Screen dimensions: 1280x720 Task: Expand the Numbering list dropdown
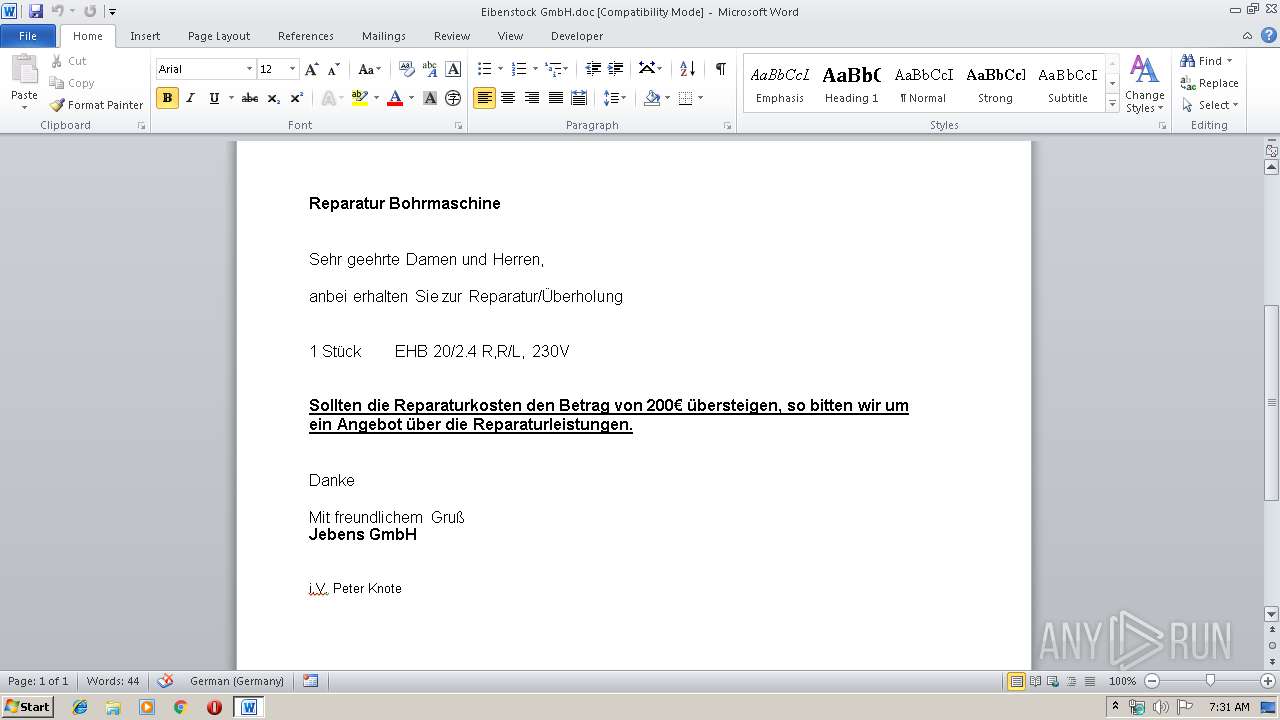pos(535,69)
